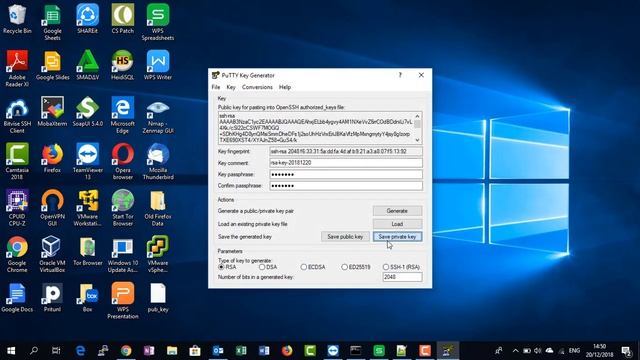The height and width of the screenshot is (360, 640).
Task: Click the Confirm passphrase field
Action: 346,186
